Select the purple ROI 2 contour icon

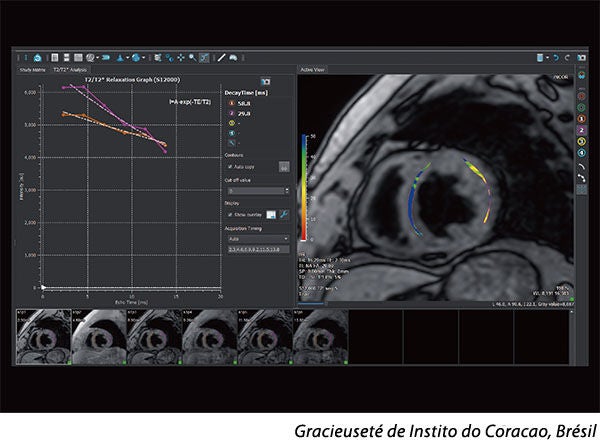[x=581, y=130]
